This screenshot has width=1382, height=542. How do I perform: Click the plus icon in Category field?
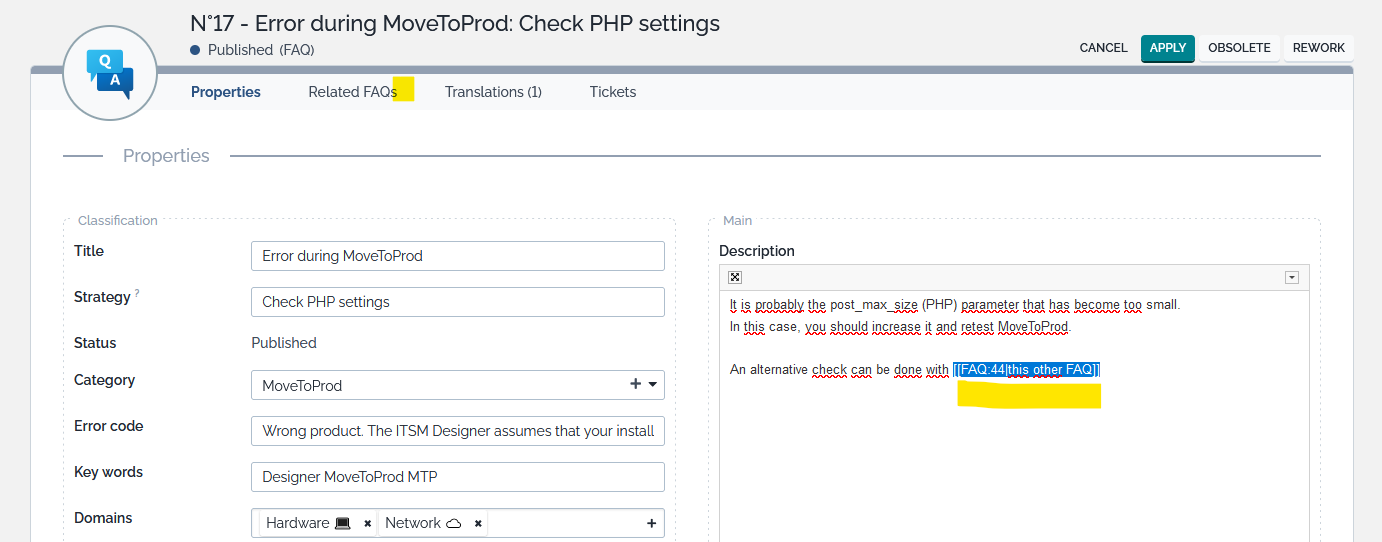pos(635,384)
